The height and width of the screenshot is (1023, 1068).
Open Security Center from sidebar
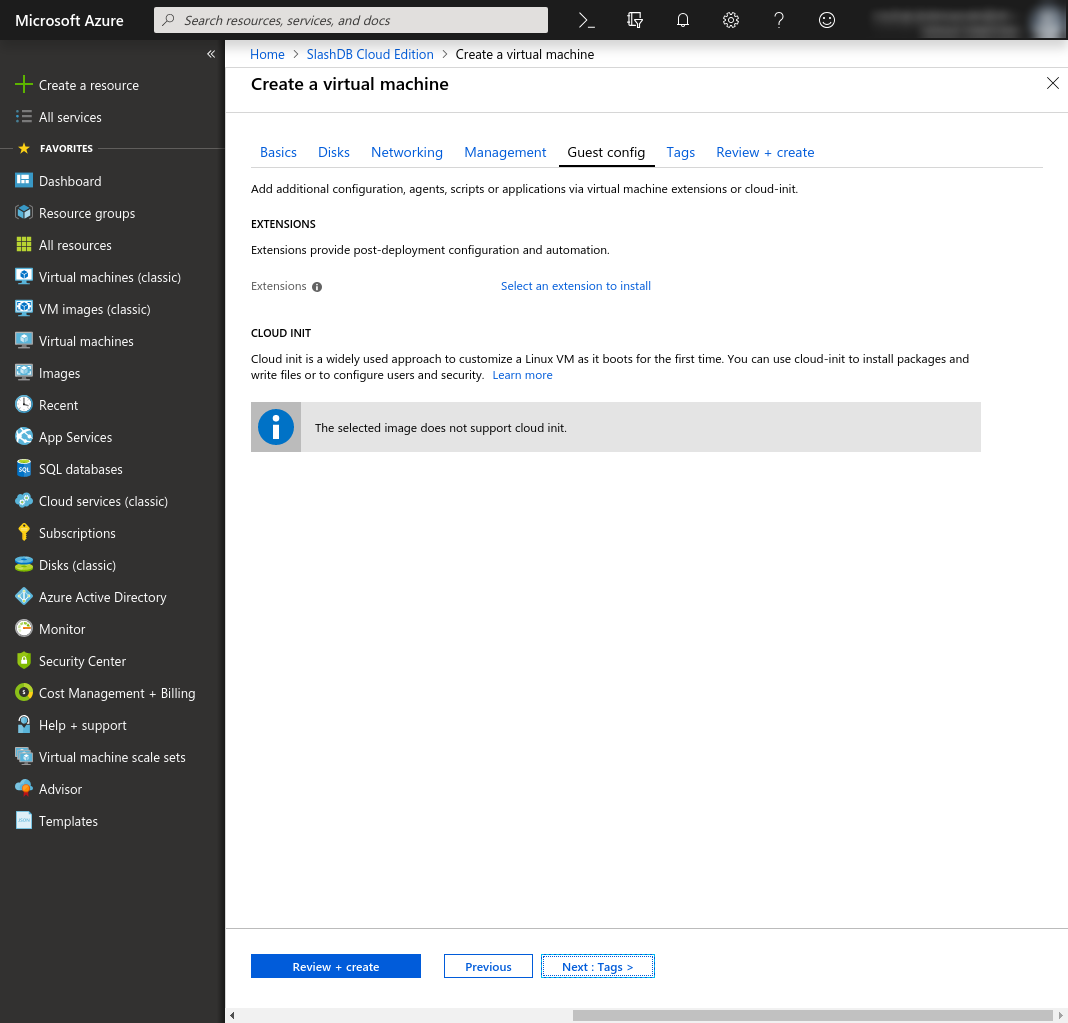[82, 661]
